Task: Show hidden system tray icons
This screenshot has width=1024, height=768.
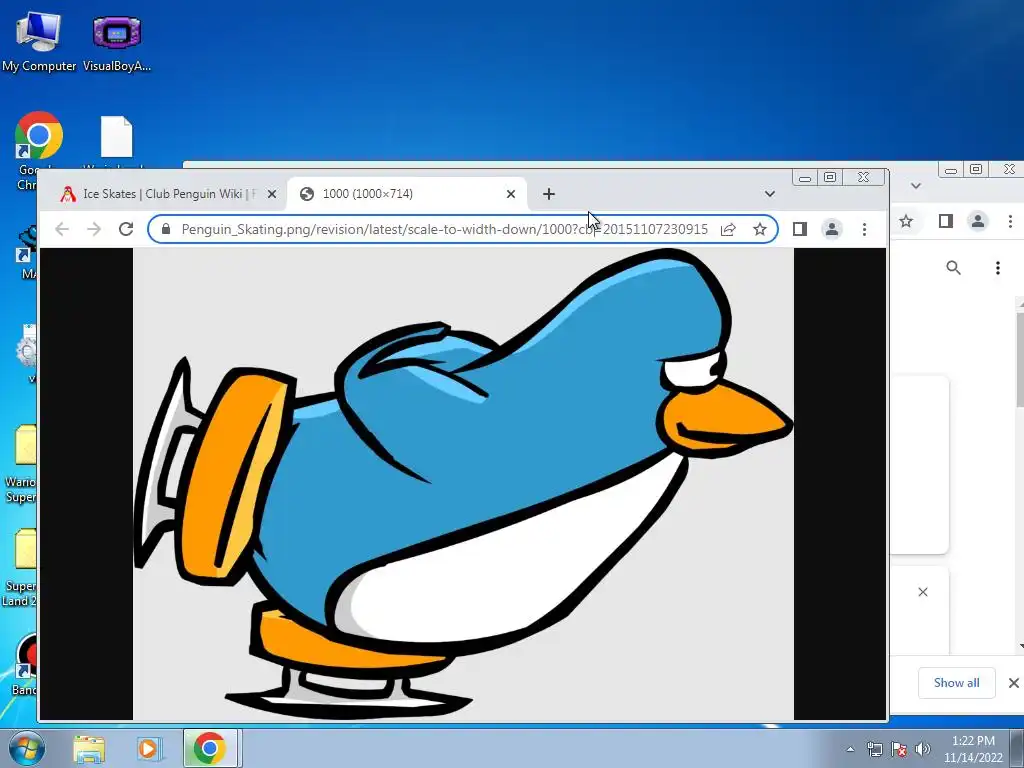Action: 850,749
